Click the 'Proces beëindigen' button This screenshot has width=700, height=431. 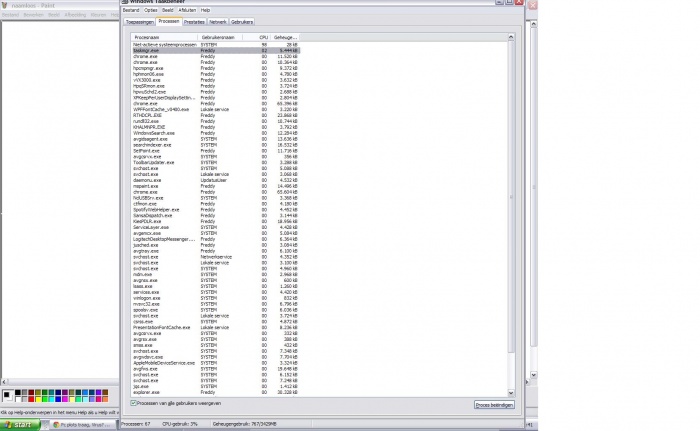(x=494, y=405)
